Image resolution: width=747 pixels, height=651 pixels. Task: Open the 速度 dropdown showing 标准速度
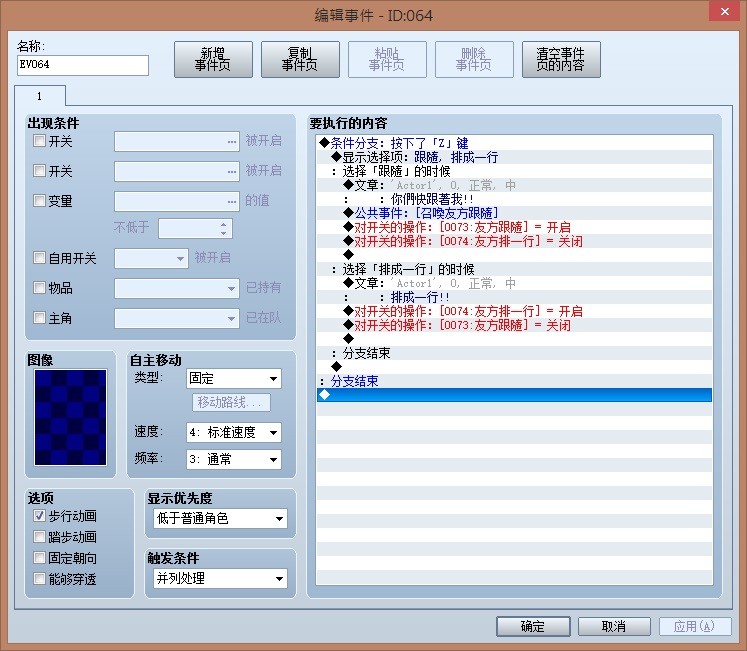[x=234, y=433]
